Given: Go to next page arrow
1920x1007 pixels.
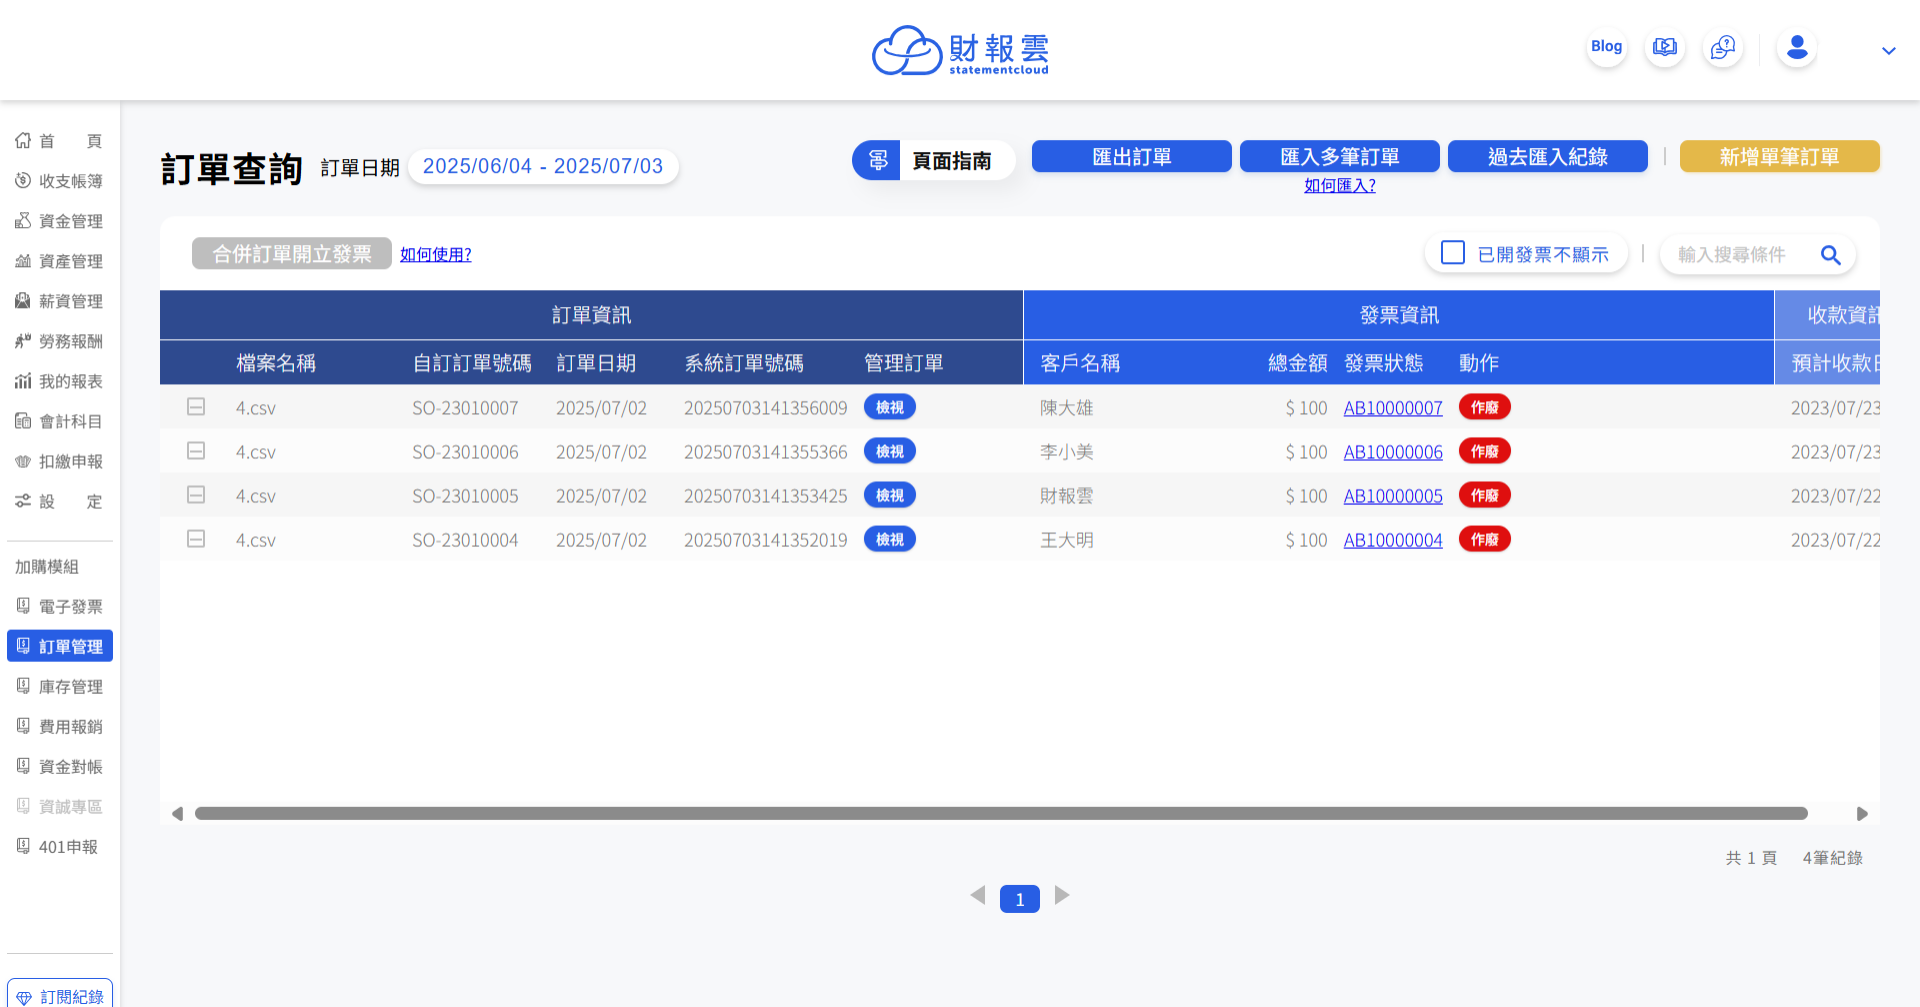Looking at the screenshot, I should point(1062,895).
